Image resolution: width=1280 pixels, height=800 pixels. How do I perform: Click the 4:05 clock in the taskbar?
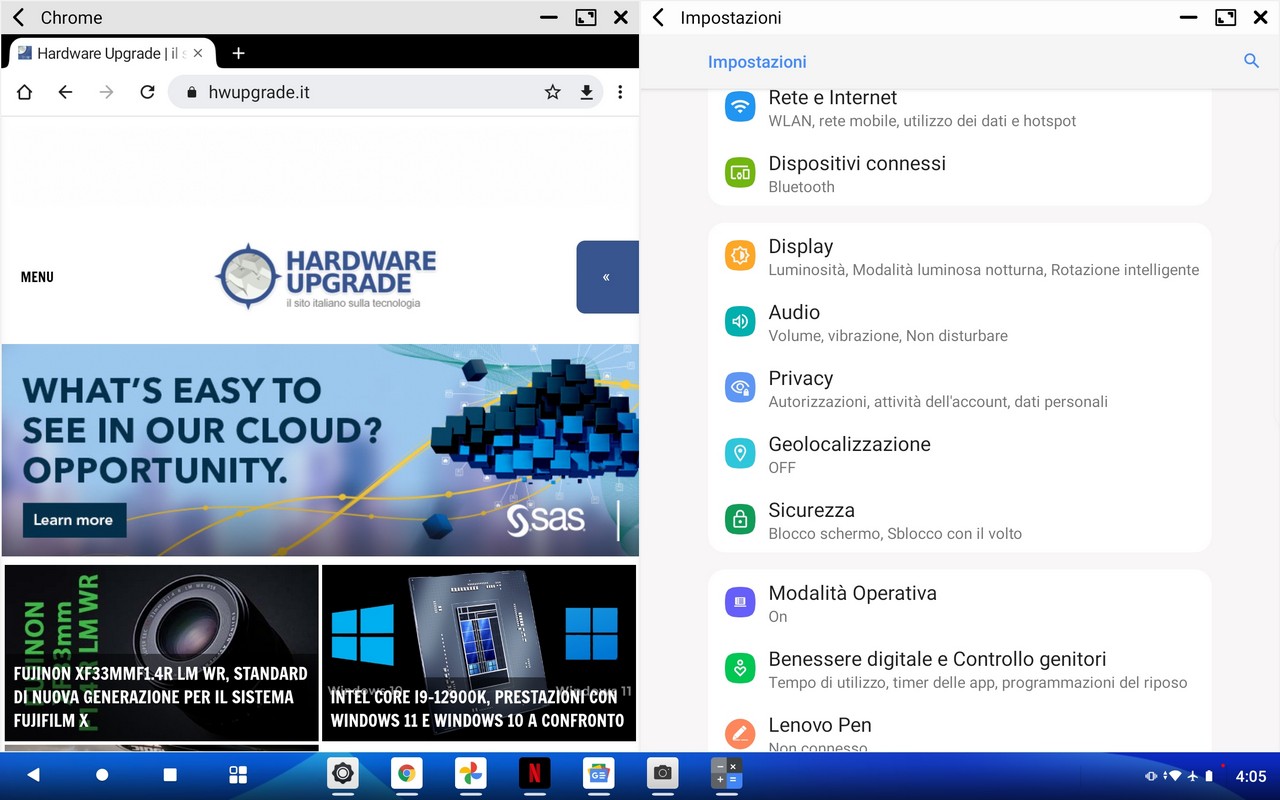click(x=1251, y=776)
